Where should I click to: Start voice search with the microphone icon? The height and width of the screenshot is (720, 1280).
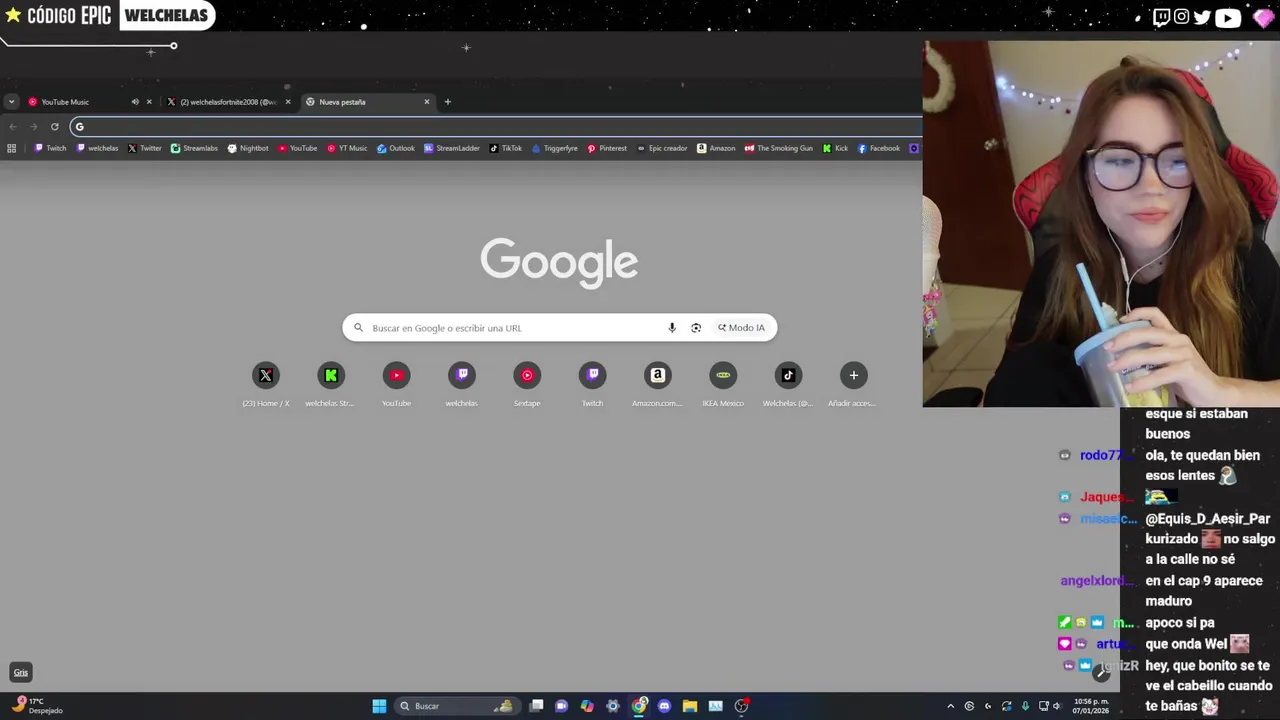(672, 328)
